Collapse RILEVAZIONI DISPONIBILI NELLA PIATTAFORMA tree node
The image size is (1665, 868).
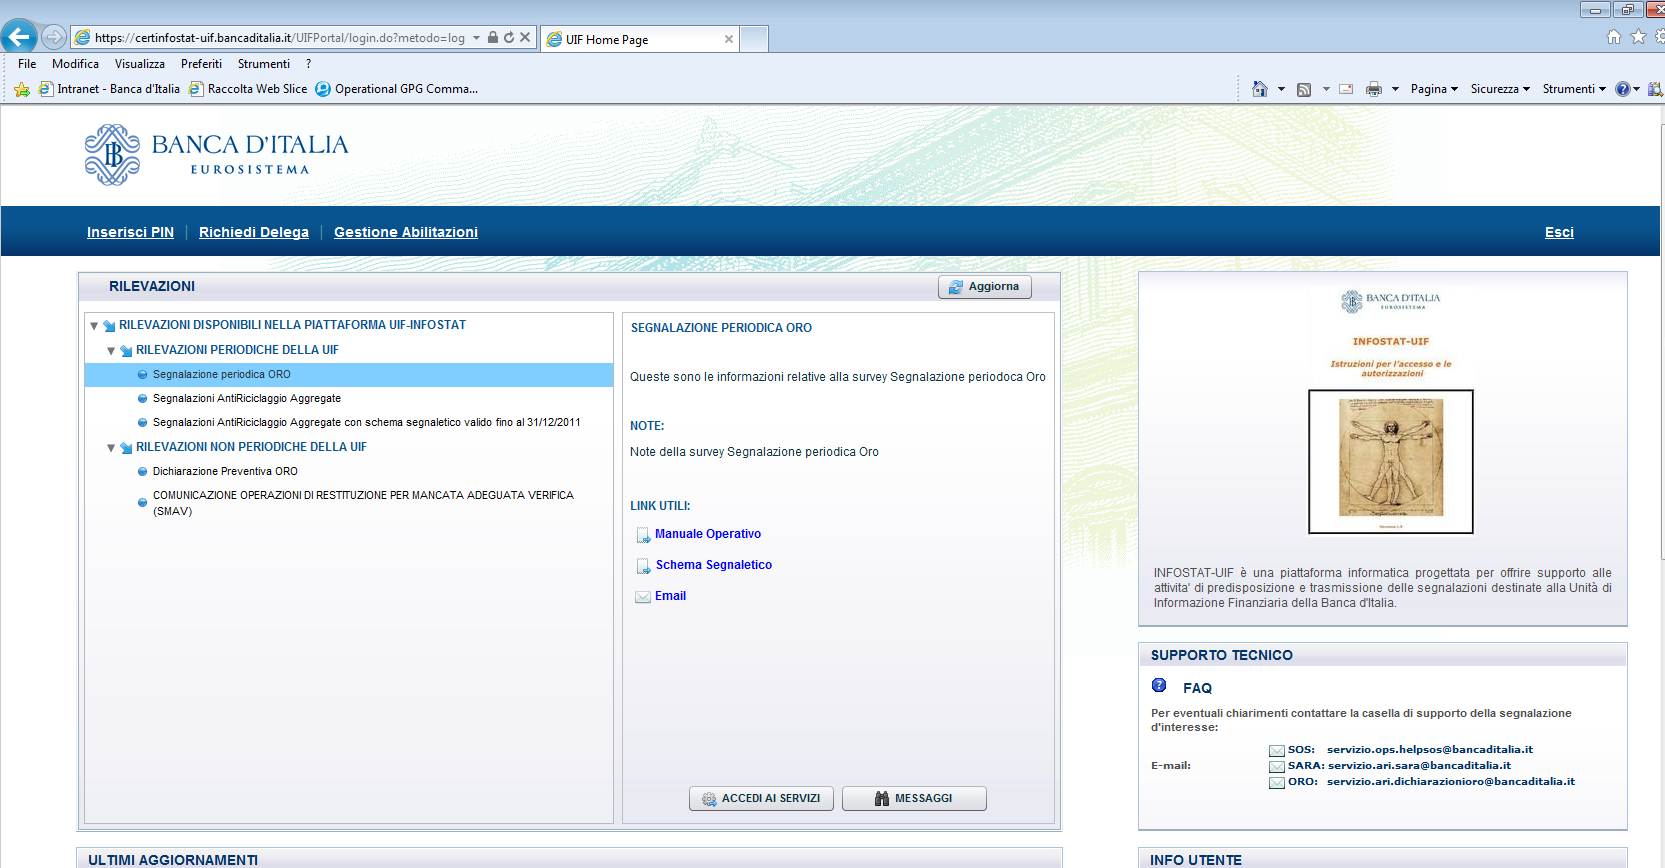pos(94,326)
